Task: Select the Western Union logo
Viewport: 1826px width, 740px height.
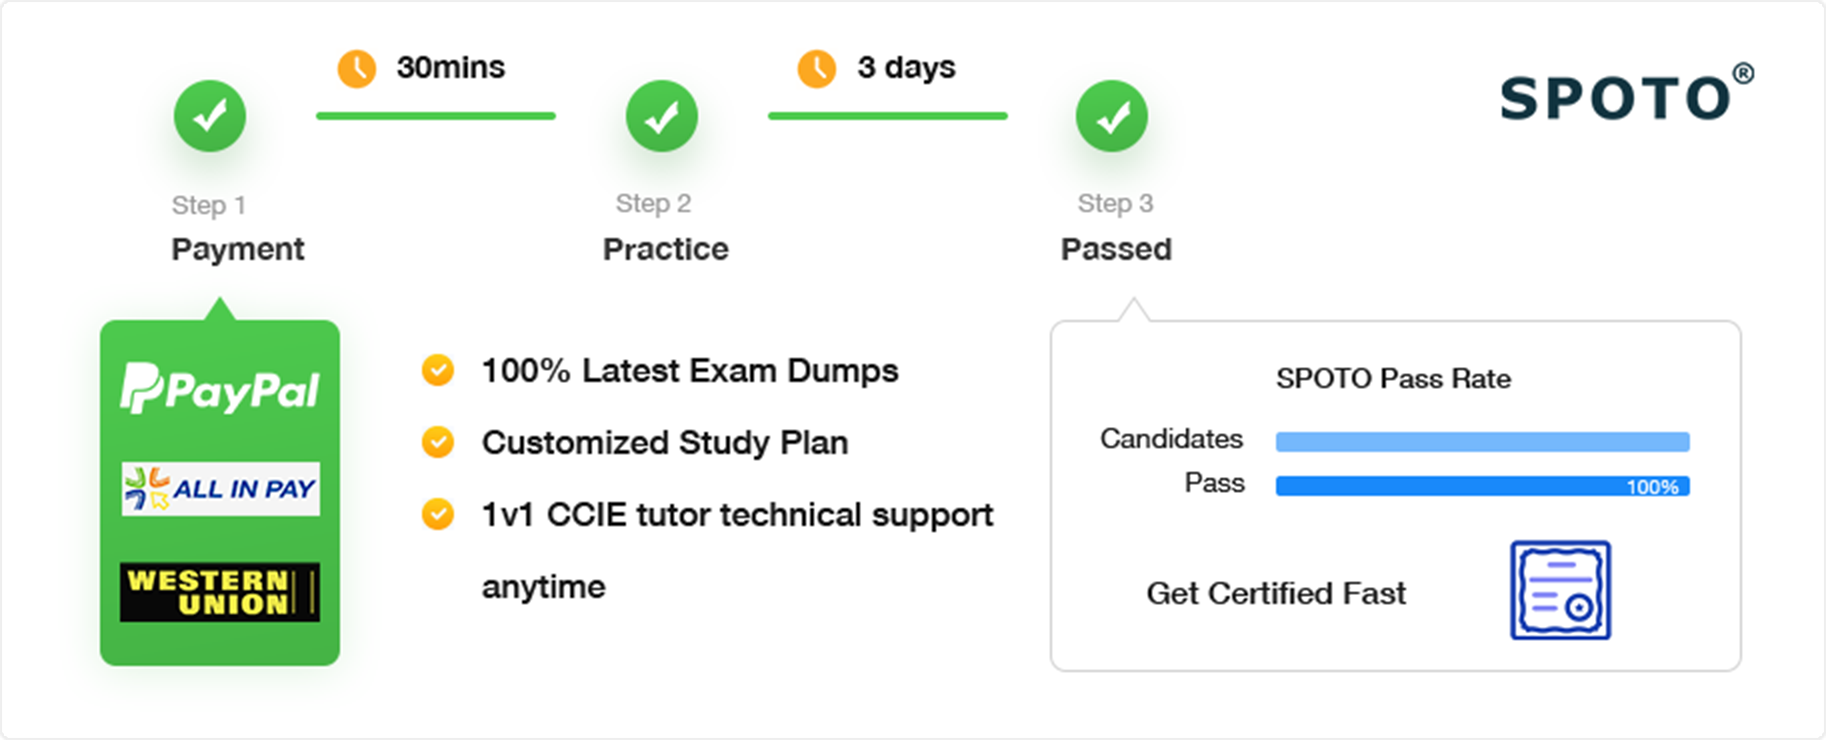Action: point(220,592)
